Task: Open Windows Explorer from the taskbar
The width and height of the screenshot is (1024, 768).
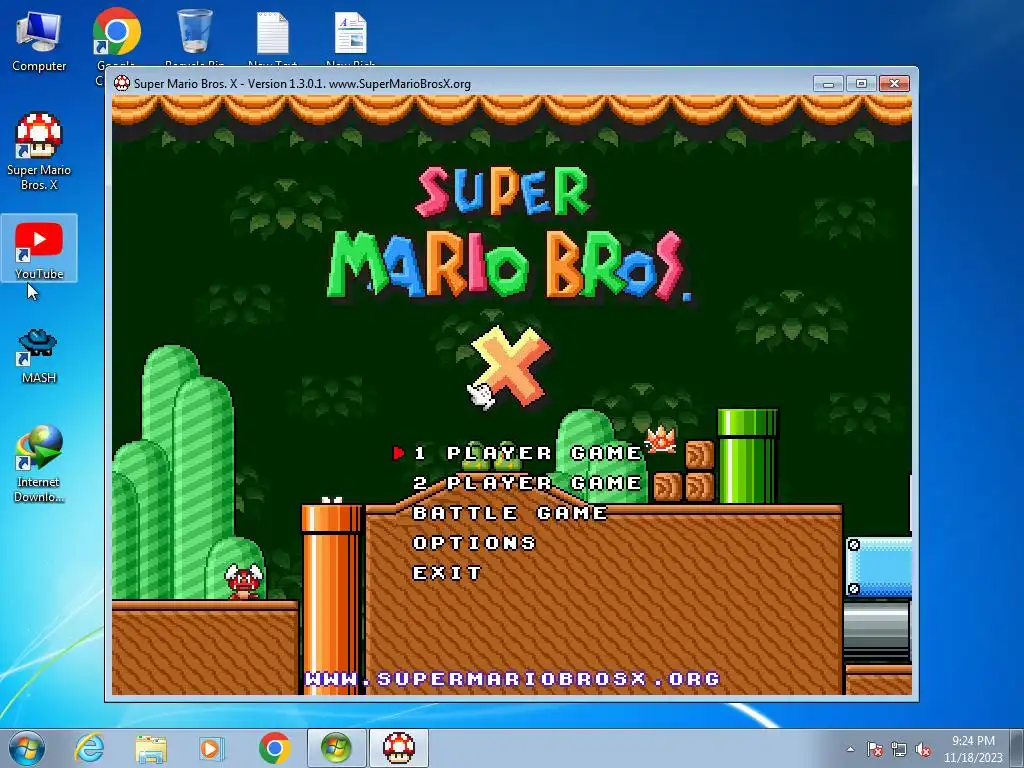Action: tap(151, 748)
